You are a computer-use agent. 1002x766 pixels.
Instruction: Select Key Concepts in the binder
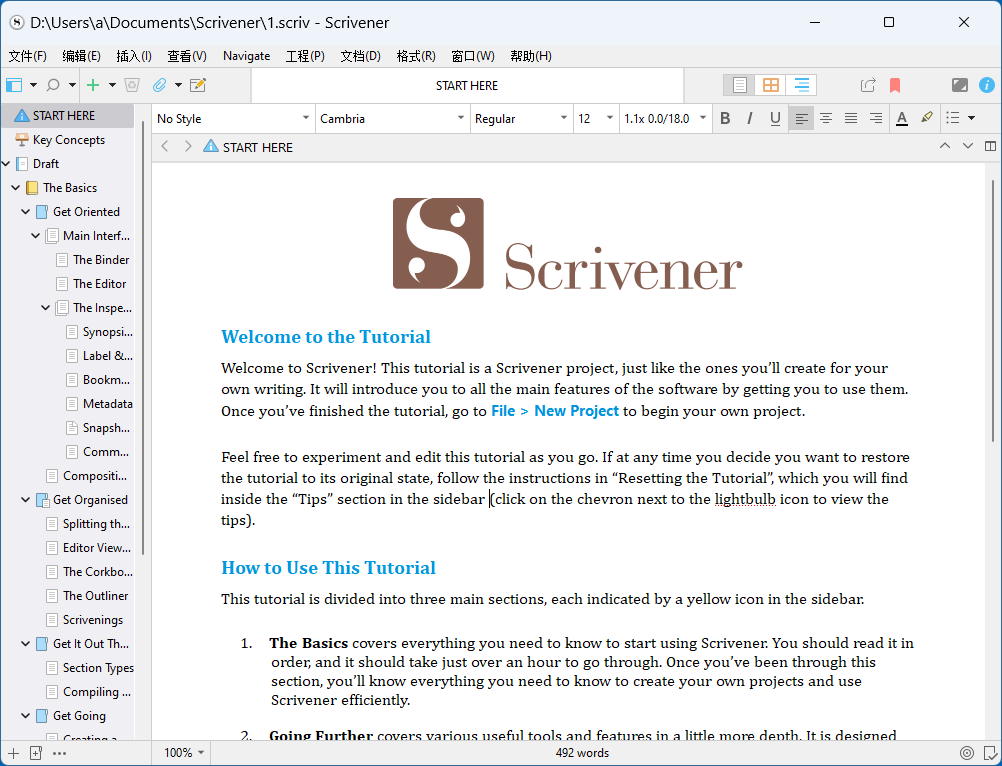(68, 140)
